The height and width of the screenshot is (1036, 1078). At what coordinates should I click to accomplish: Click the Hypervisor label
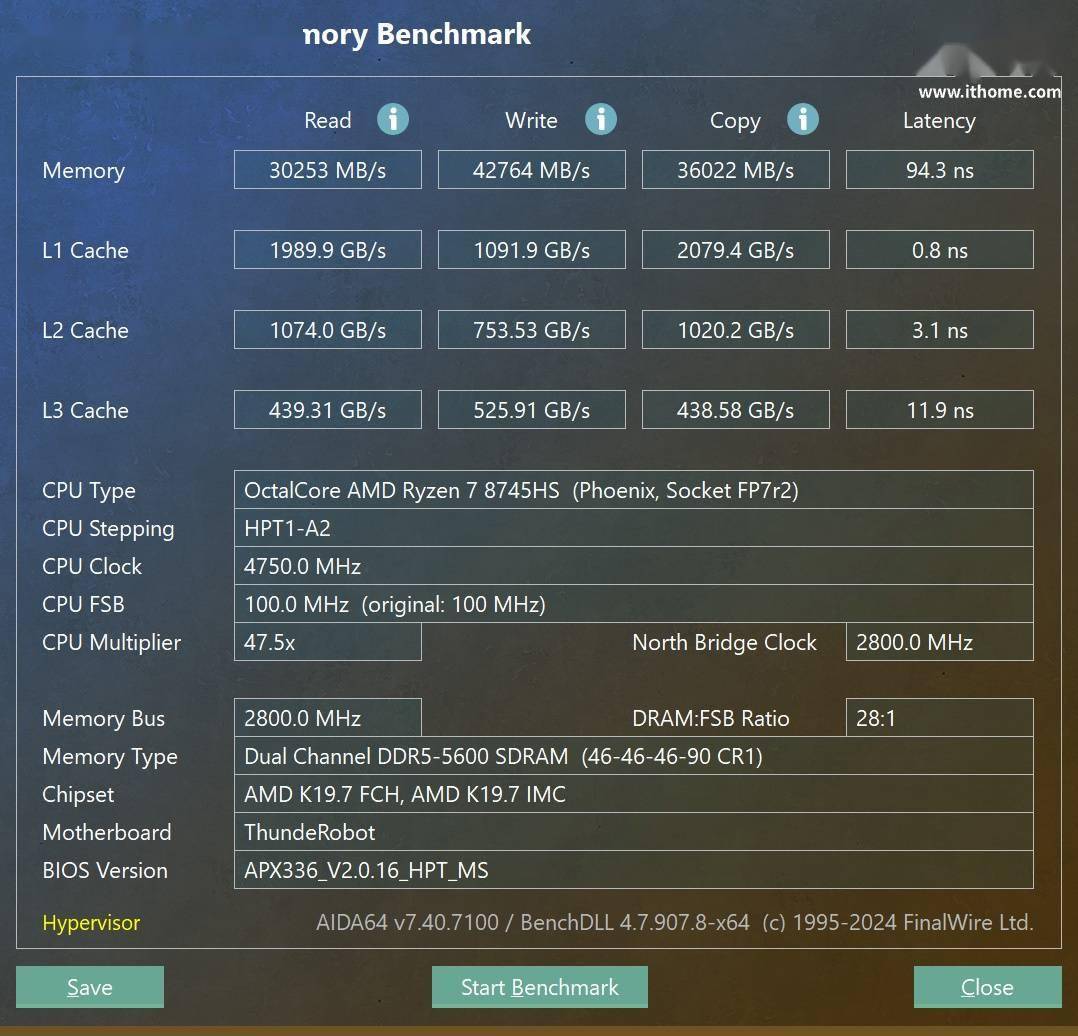click(91, 923)
